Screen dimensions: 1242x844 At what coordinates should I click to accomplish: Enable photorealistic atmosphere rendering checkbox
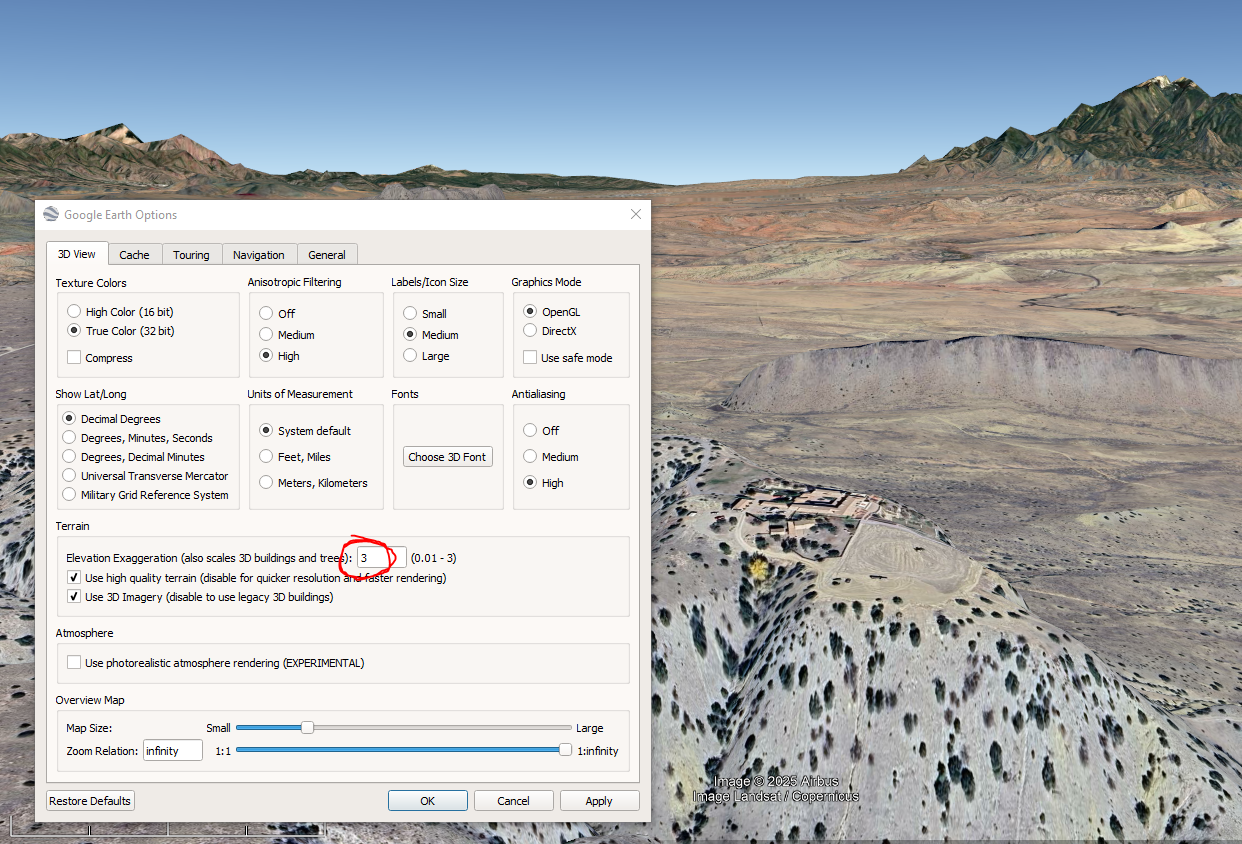tap(74, 662)
